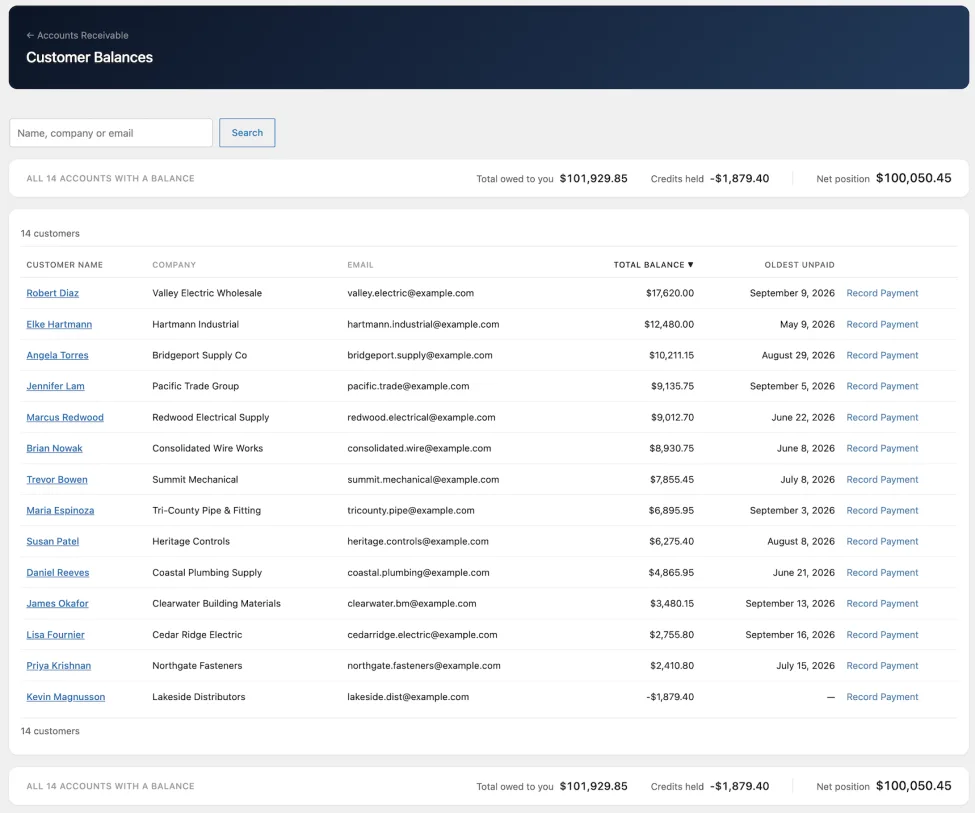
Task: Record Payment for Northgate Fasteners
Action: [882, 666]
